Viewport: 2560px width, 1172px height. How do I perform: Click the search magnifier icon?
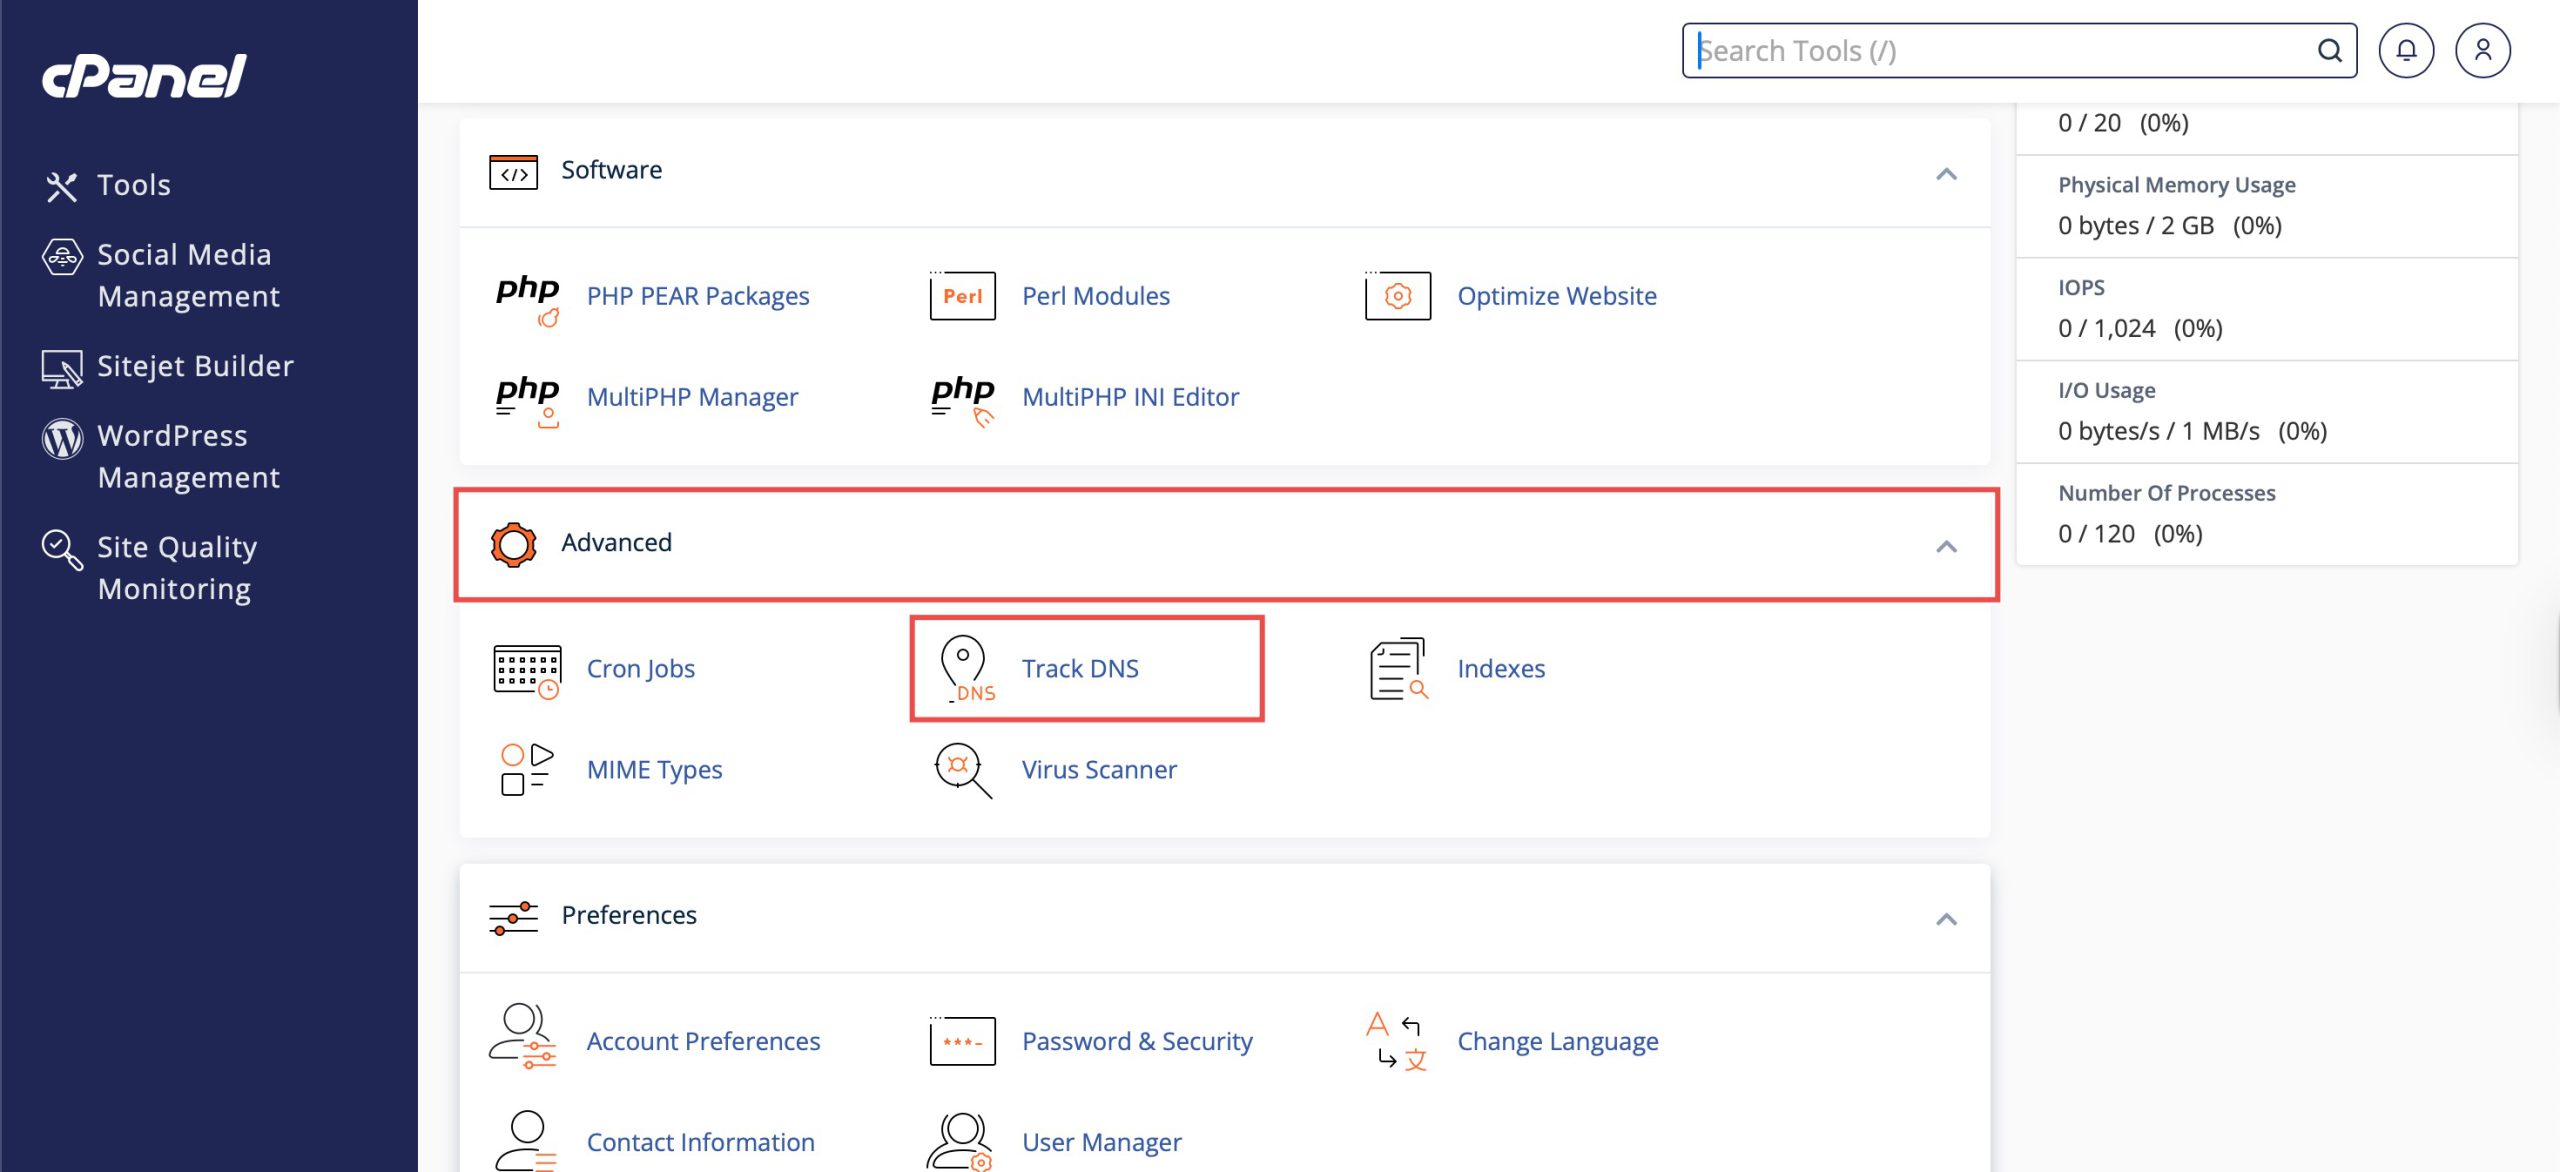(x=2329, y=51)
